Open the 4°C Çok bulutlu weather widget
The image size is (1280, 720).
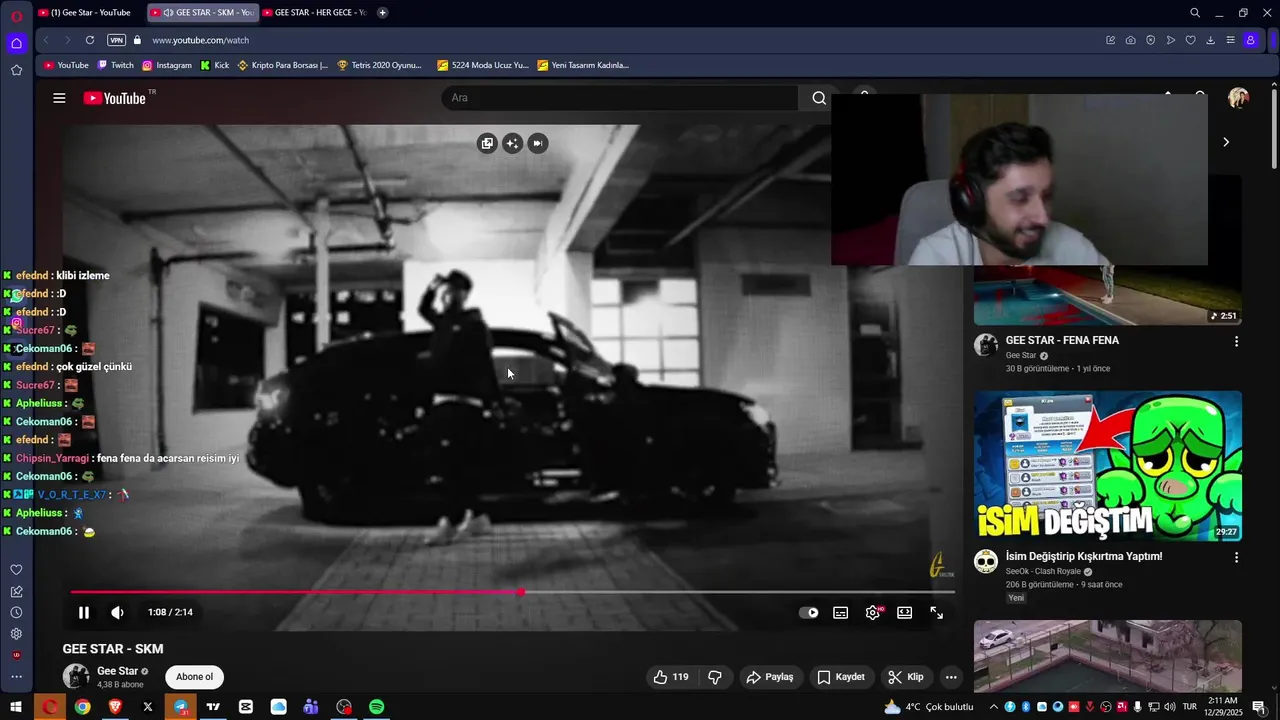tap(928, 707)
